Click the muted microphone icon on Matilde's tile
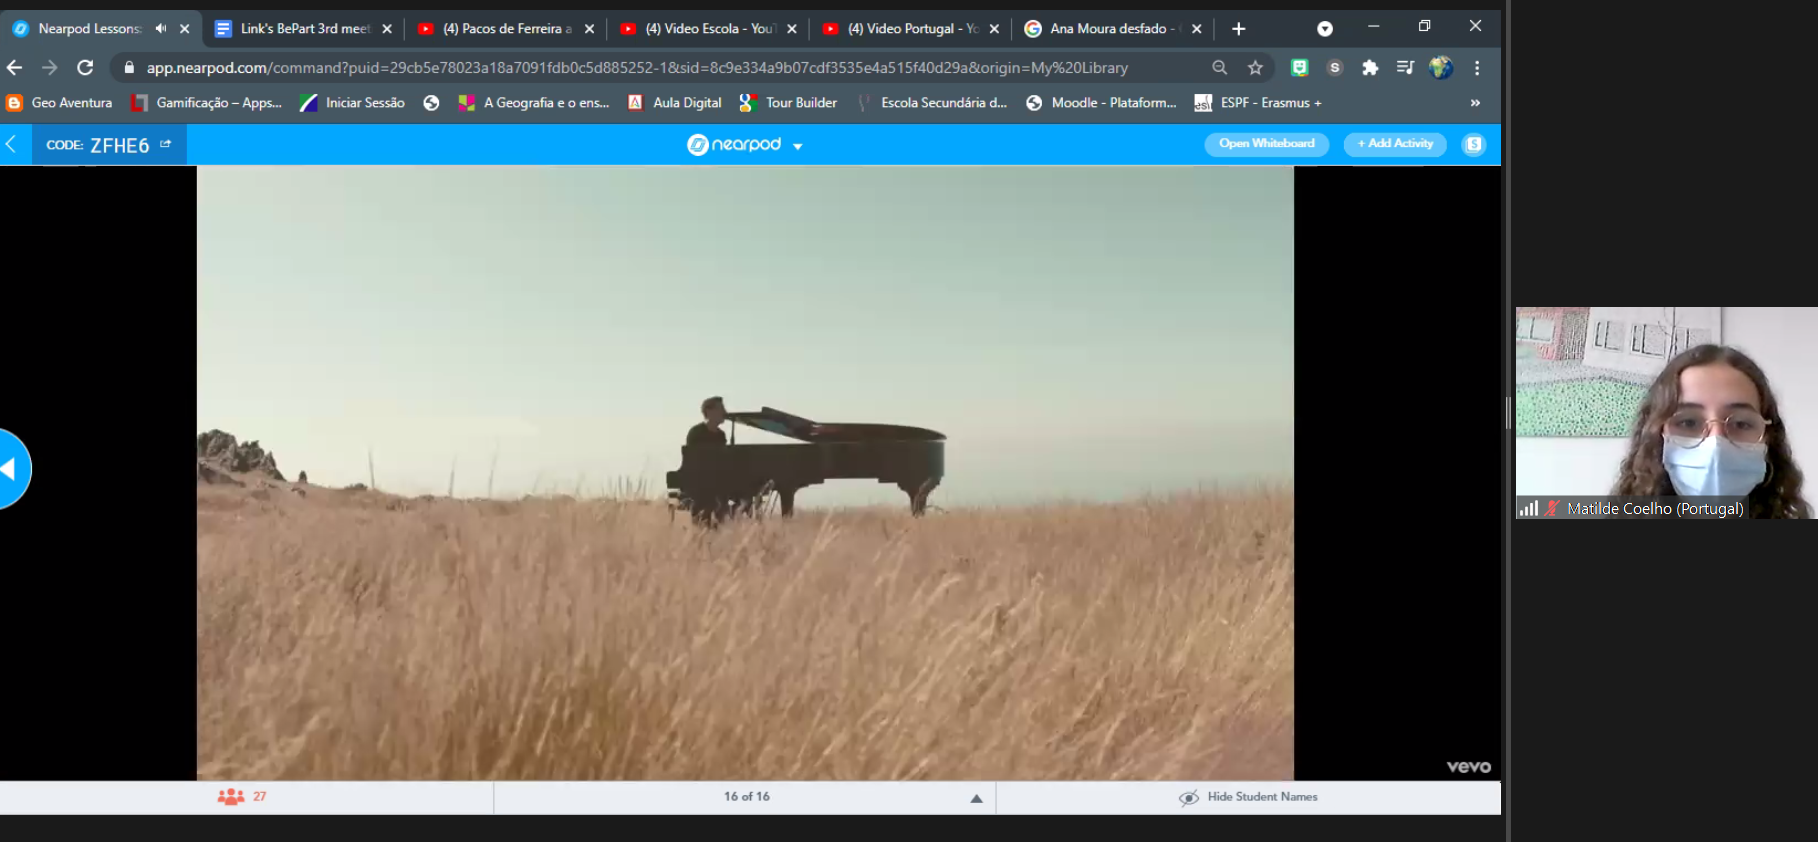This screenshot has height=842, width=1818. click(x=1552, y=508)
